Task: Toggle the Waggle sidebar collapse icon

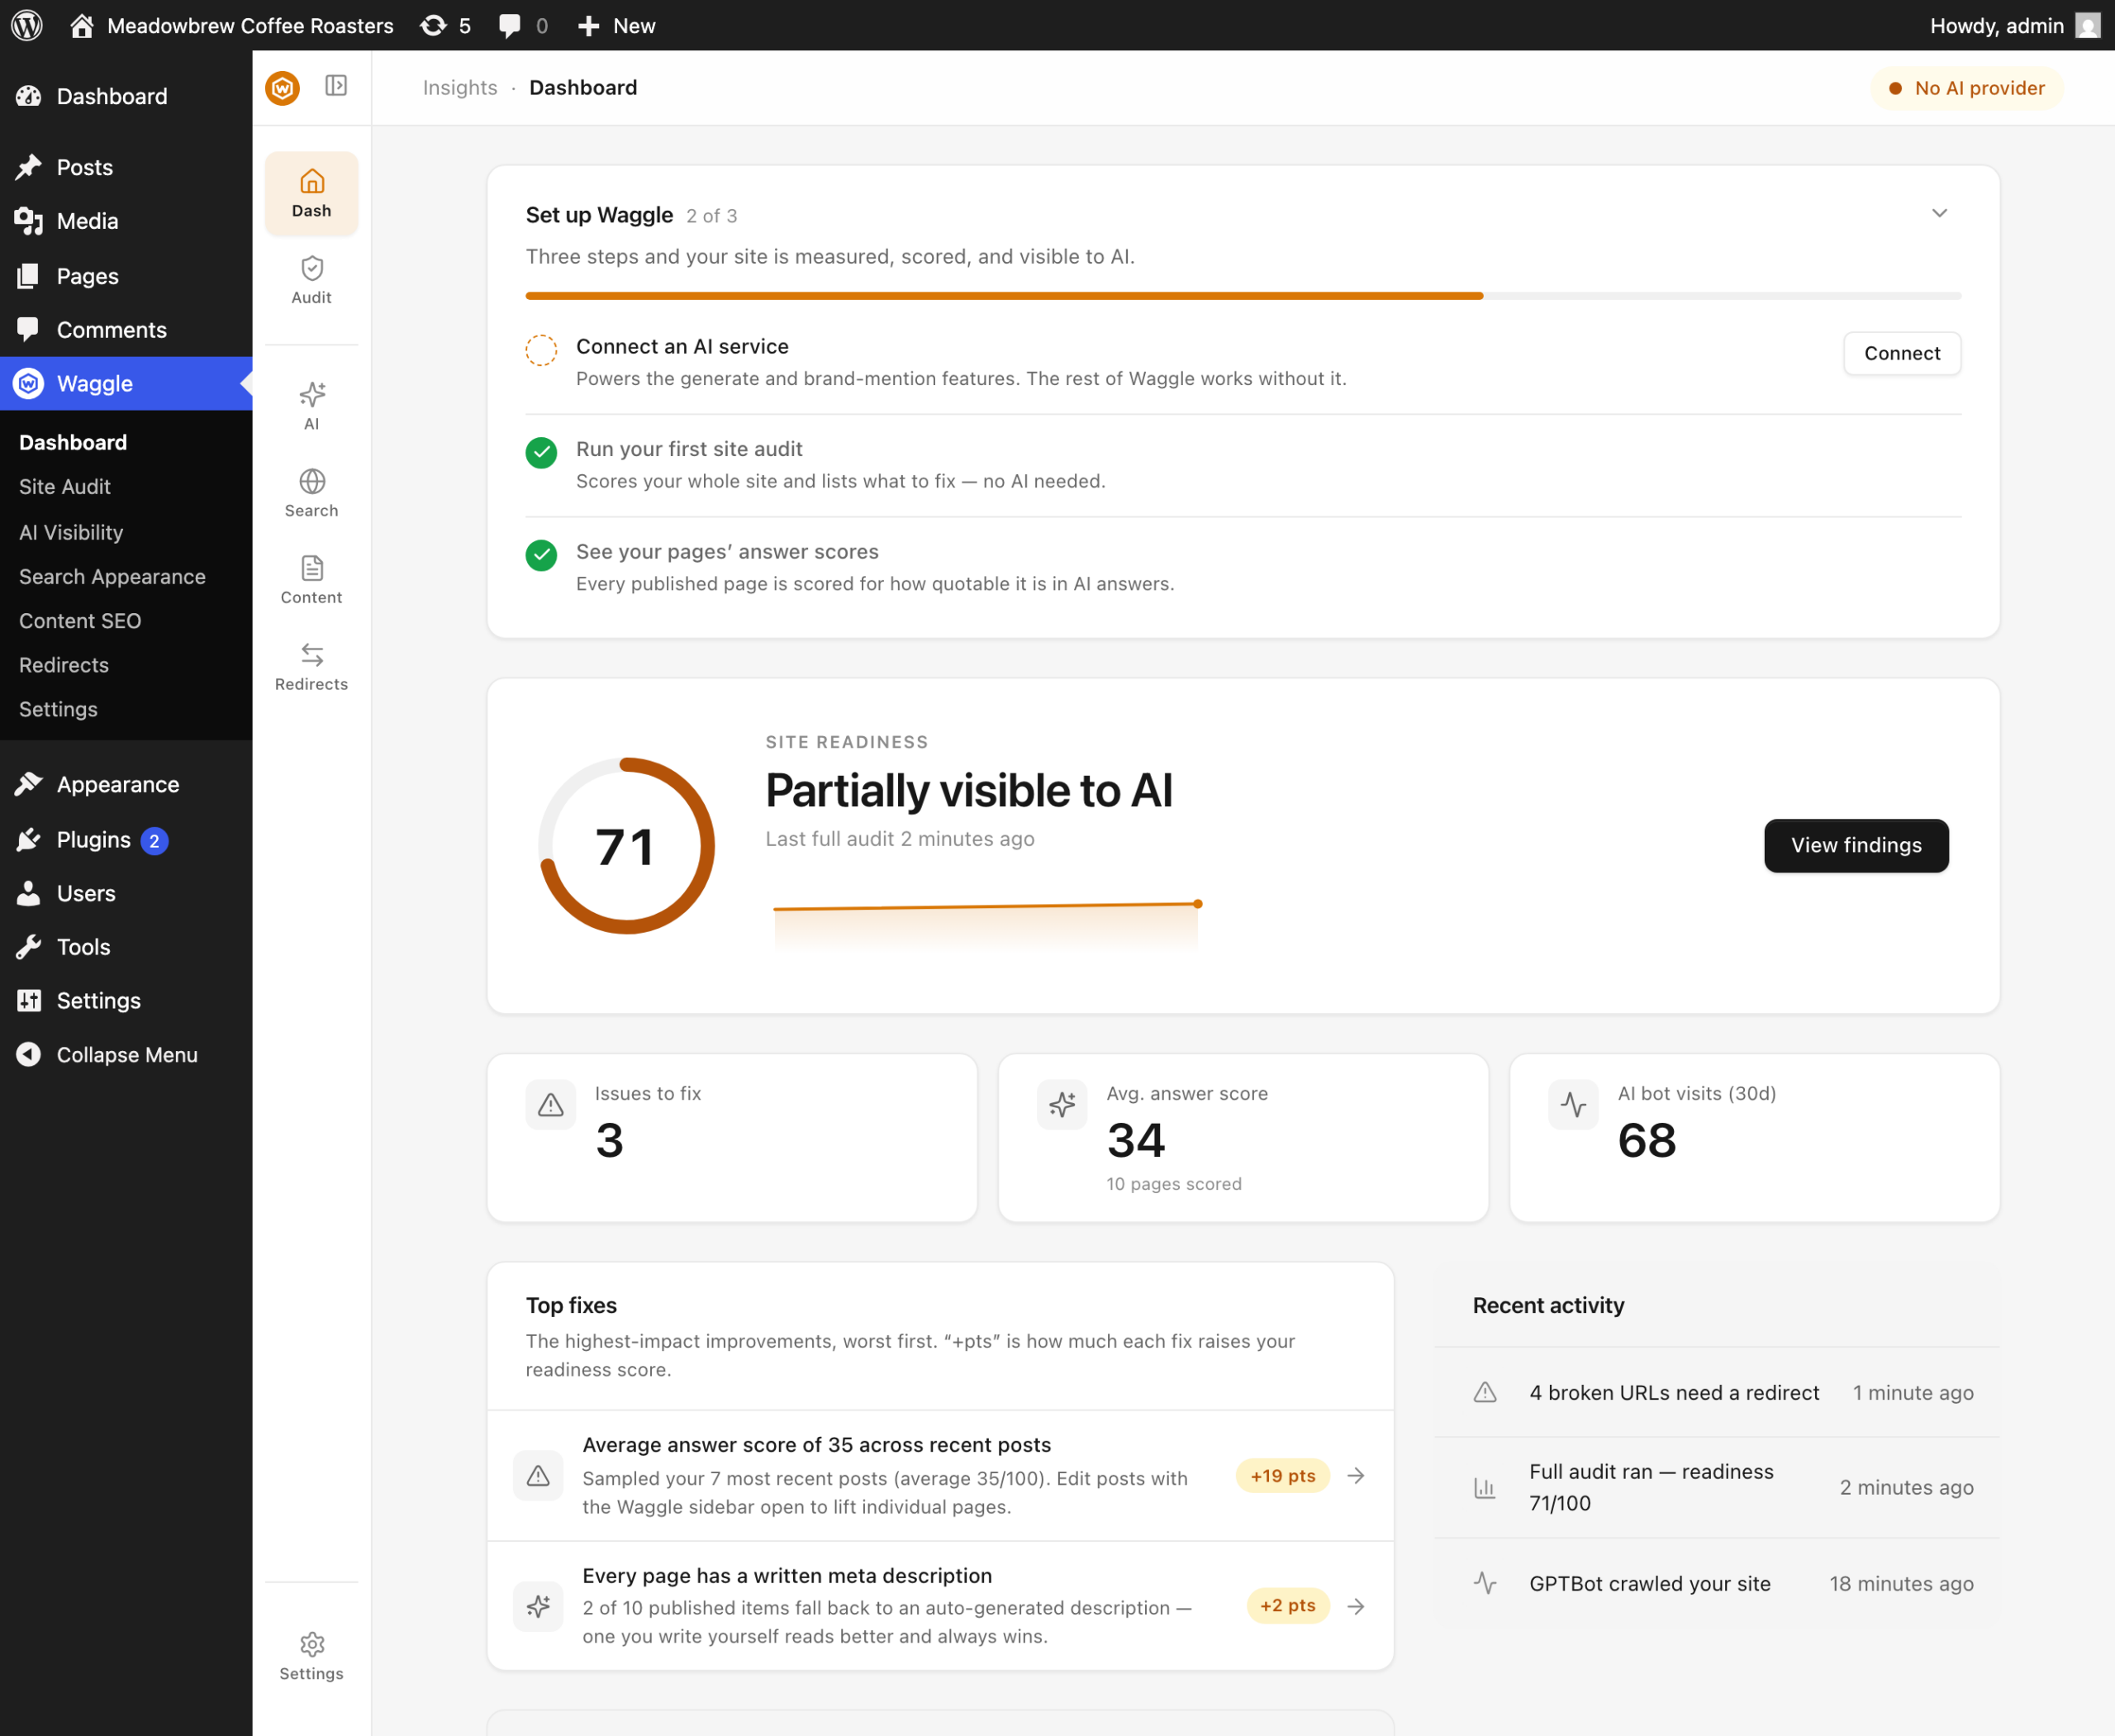Action: pos(336,86)
